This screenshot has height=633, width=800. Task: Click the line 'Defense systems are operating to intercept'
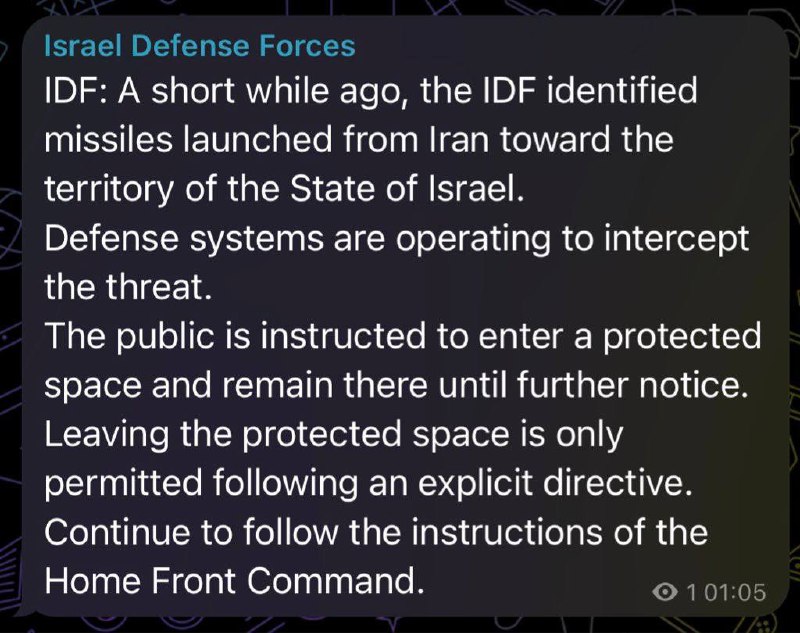396,239
